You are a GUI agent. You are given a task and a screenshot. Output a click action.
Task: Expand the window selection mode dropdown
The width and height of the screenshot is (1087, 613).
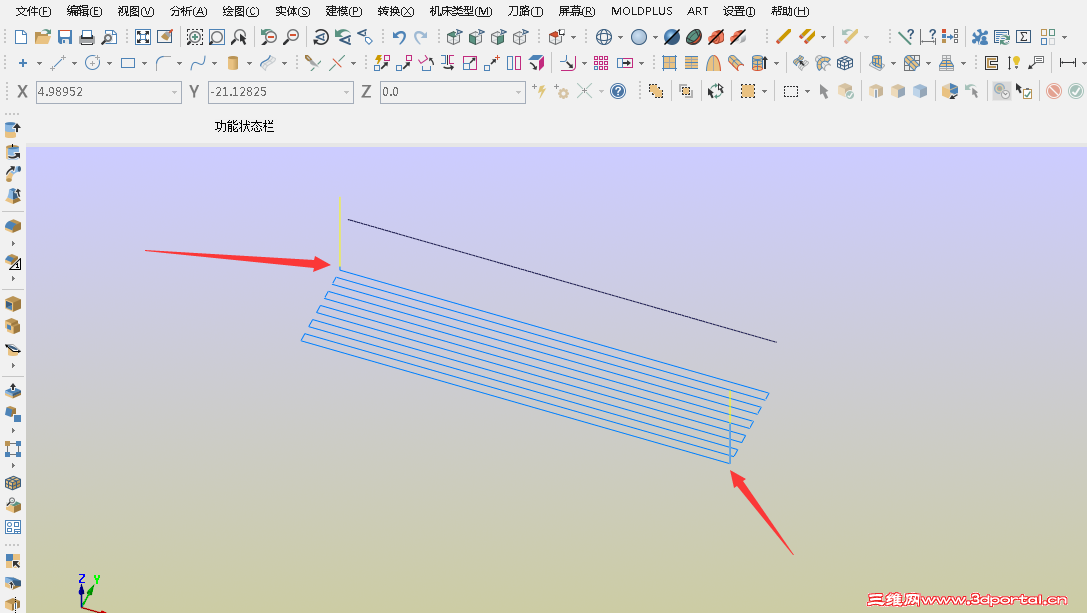tap(808, 91)
